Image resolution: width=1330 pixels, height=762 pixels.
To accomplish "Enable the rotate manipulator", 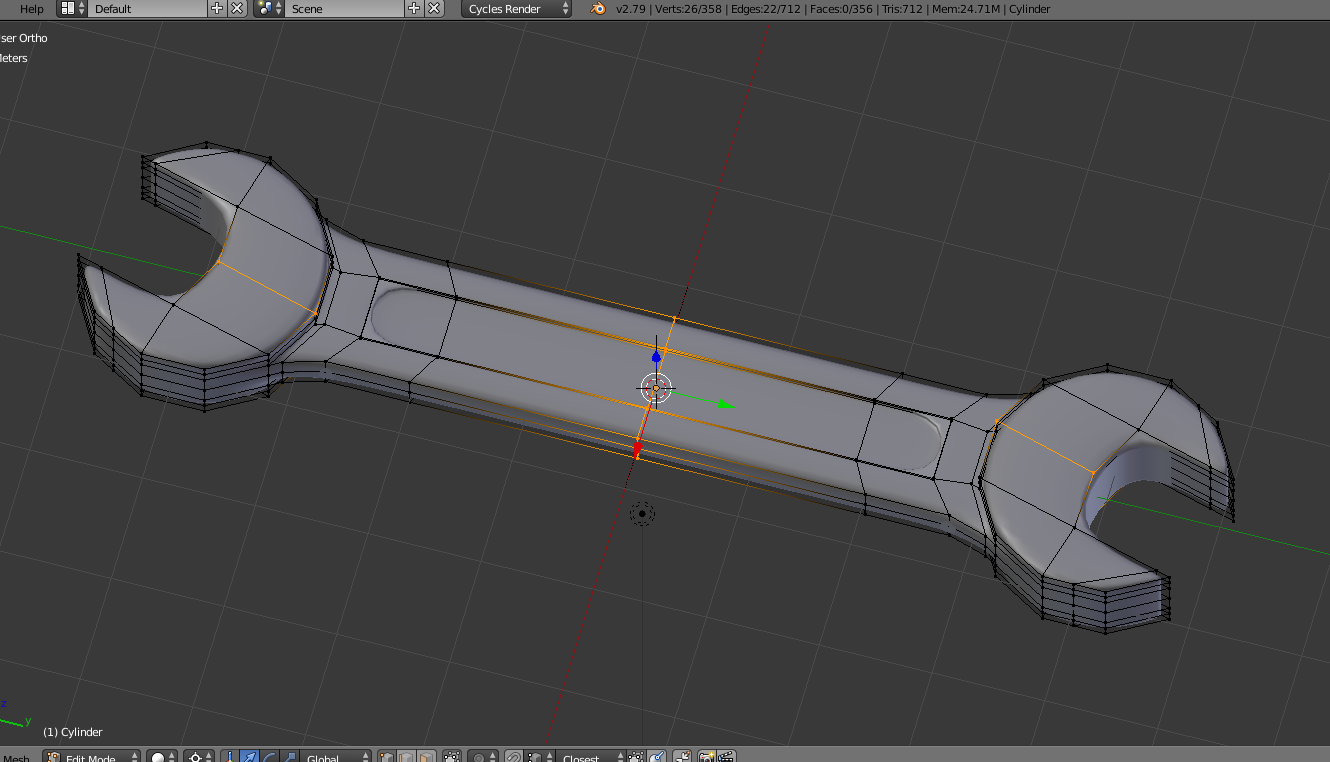I will (x=269, y=757).
